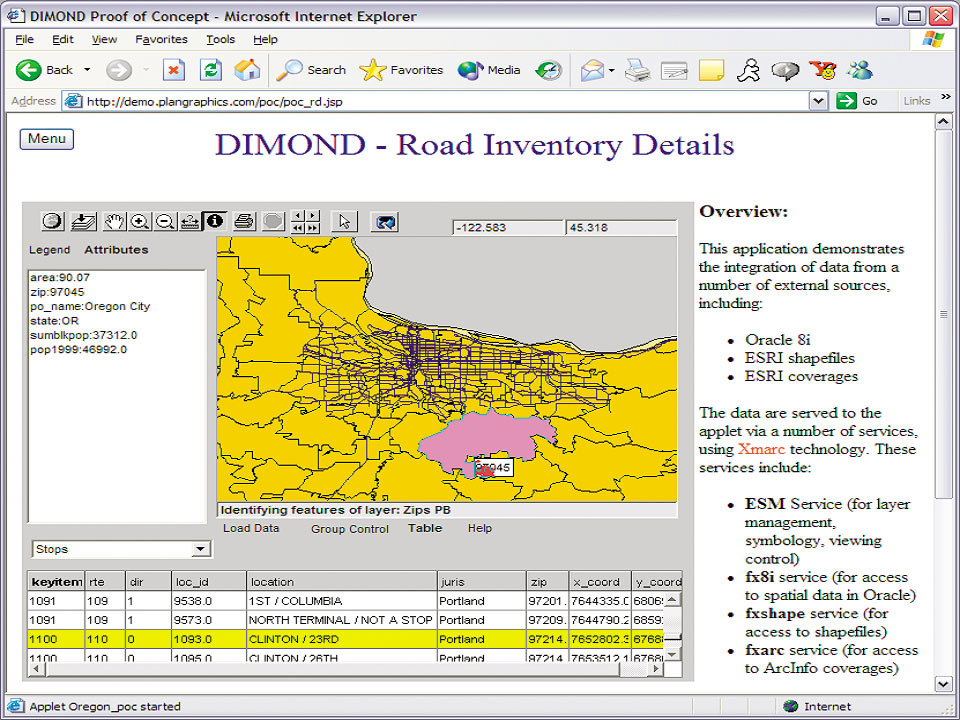This screenshot has height=720, width=960.
Task: Click the add layers icon
Action: tap(83, 221)
